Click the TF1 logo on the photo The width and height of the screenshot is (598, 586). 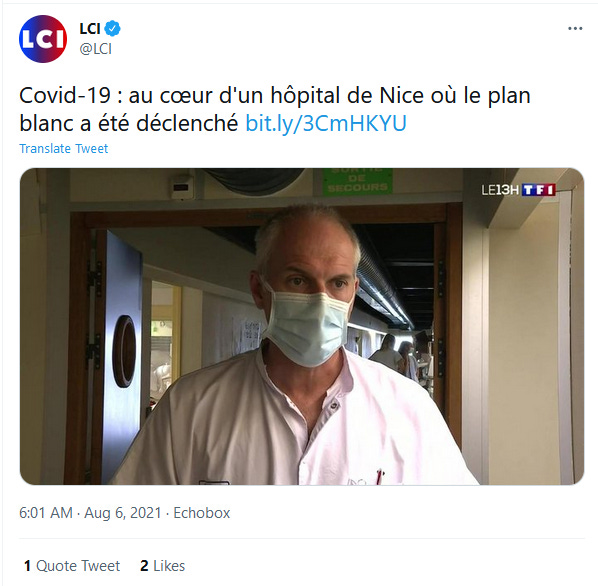(x=538, y=189)
